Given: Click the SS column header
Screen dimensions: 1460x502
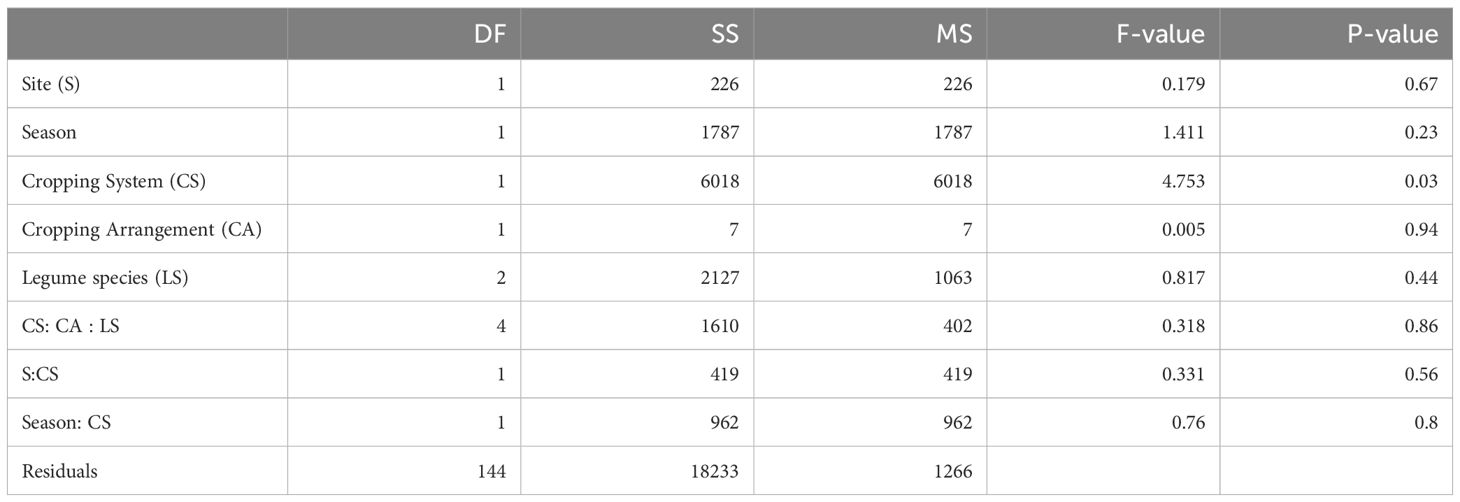Looking at the screenshot, I should pos(724,35).
